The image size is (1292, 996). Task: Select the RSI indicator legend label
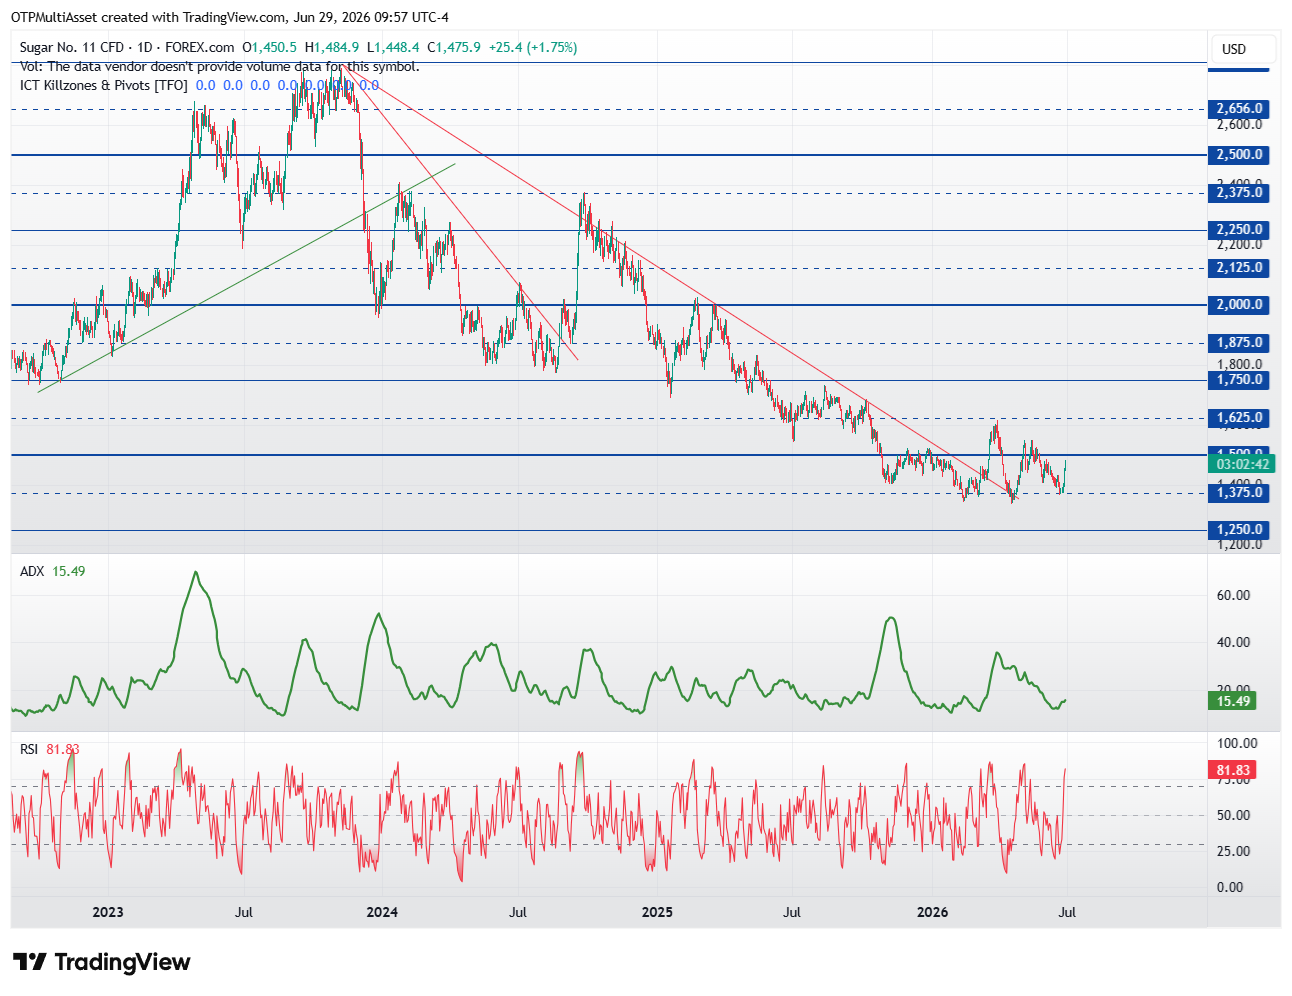coord(29,749)
